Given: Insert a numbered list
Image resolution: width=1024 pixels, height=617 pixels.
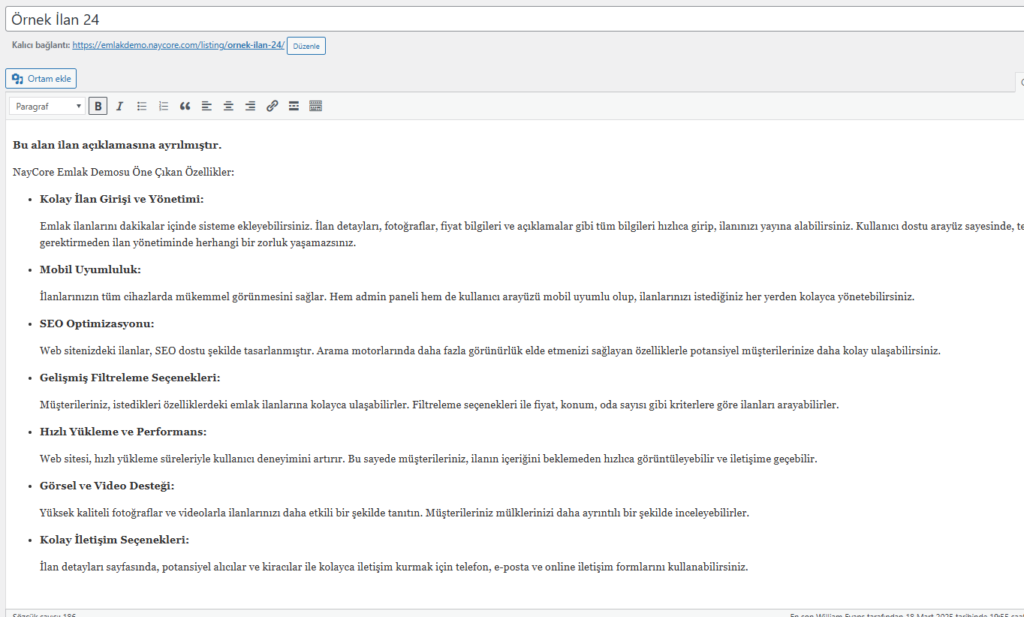Looking at the screenshot, I should 163,106.
